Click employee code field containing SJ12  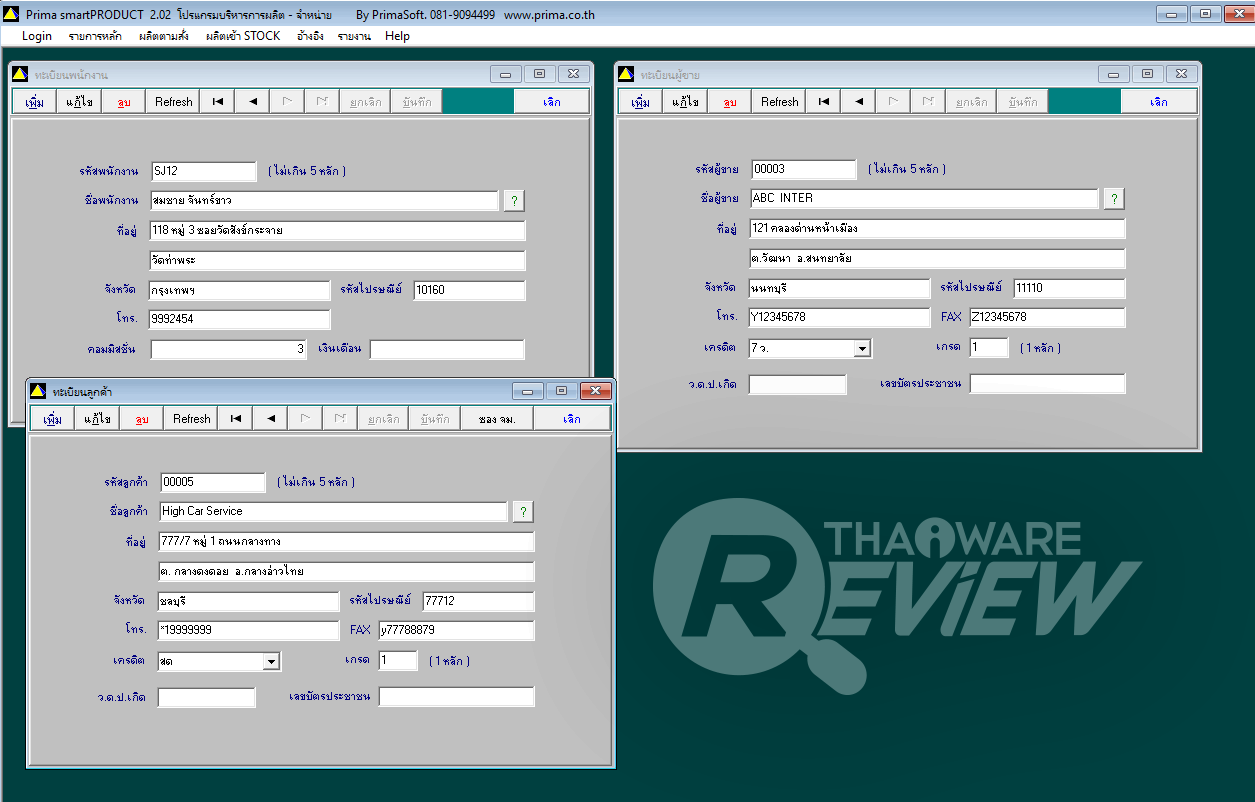pyautogui.click(x=204, y=171)
